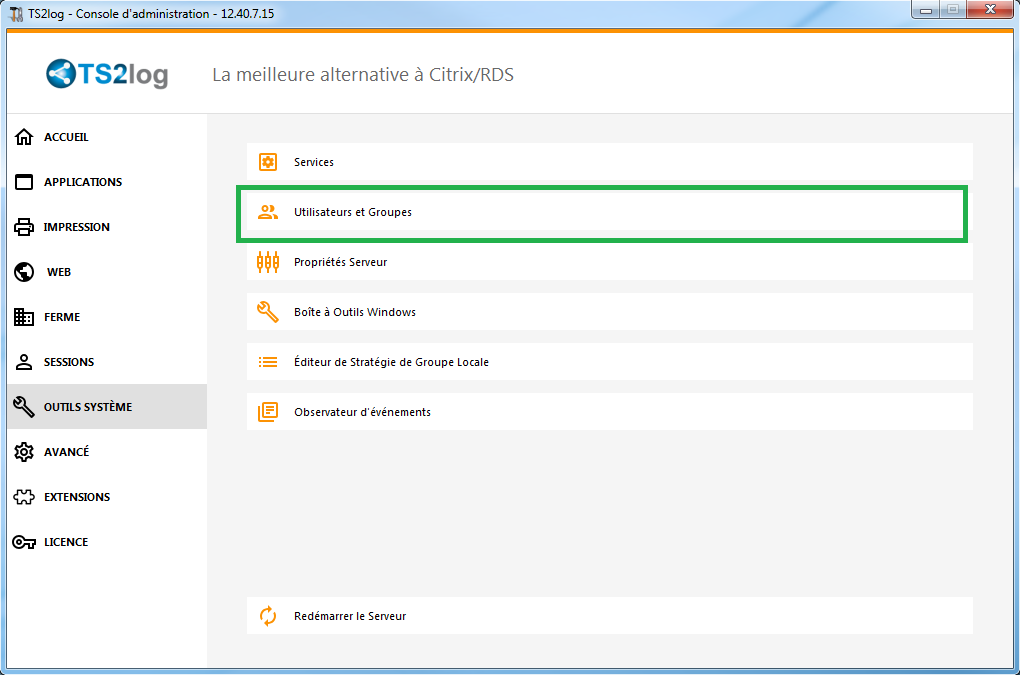Go to the EXTENSIONS section

107,497
